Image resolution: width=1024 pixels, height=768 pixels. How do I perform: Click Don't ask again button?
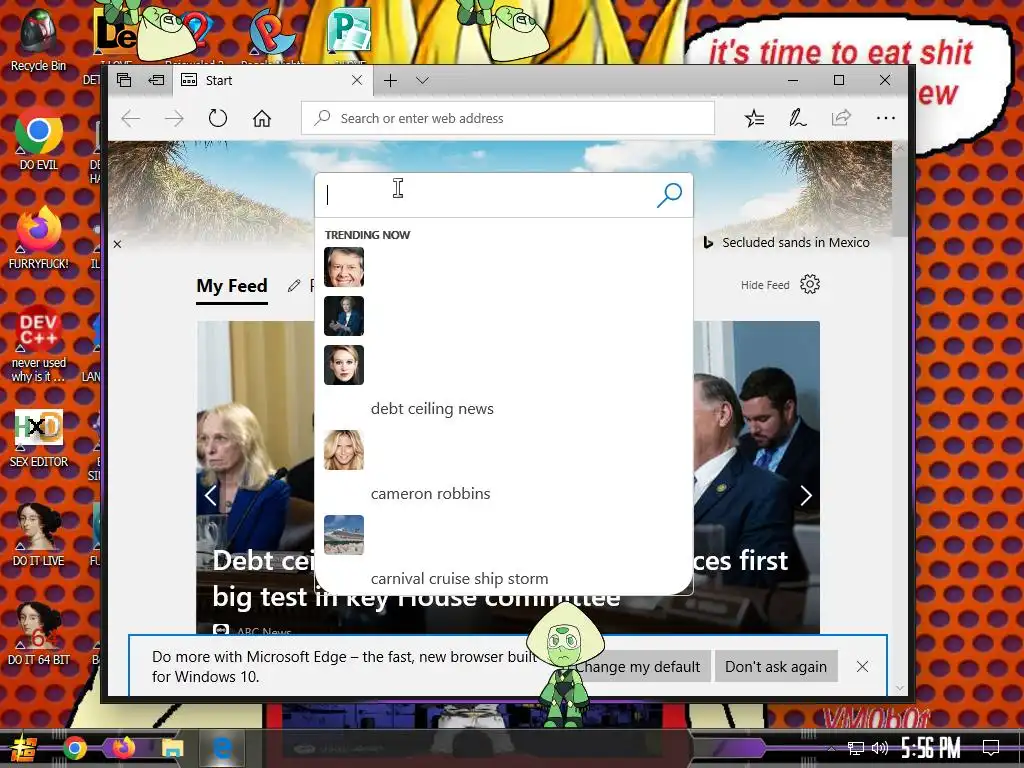click(x=776, y=666)
